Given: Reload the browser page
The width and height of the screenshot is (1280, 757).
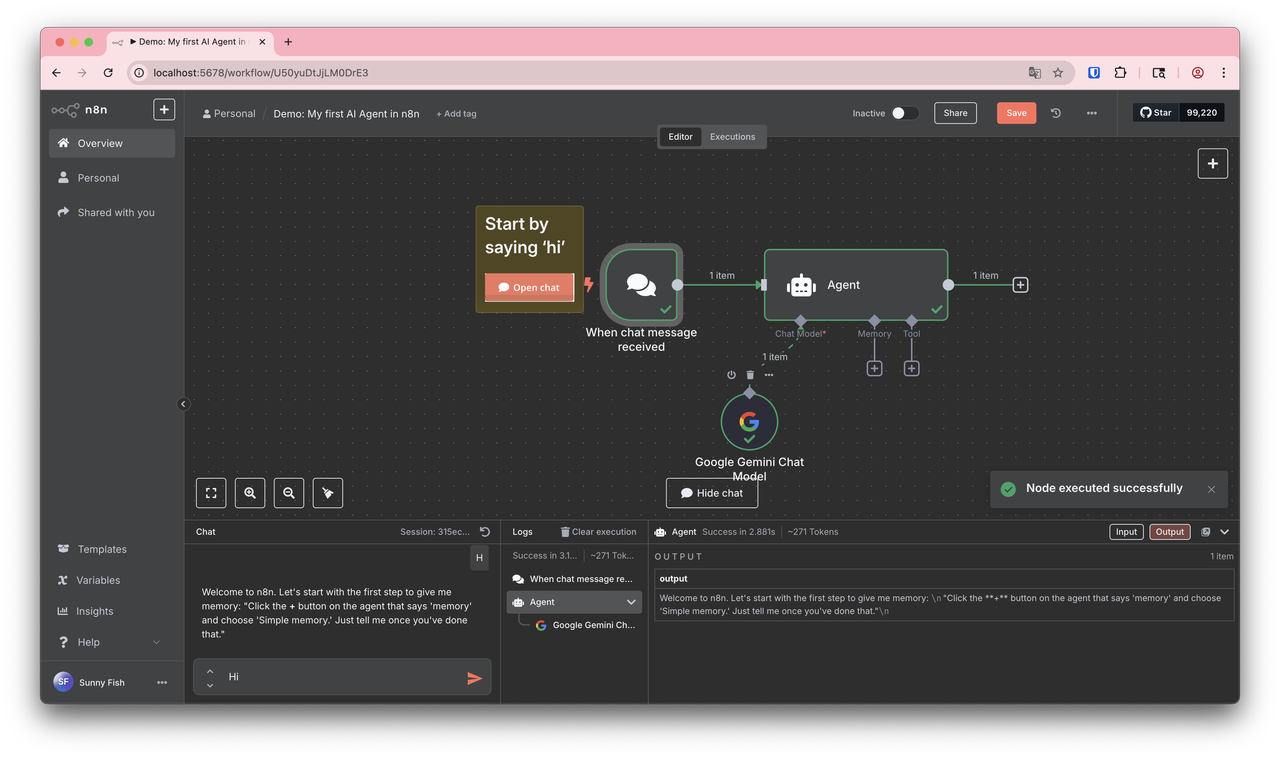Looking at the screenshot, I should (x=108, y=73).
